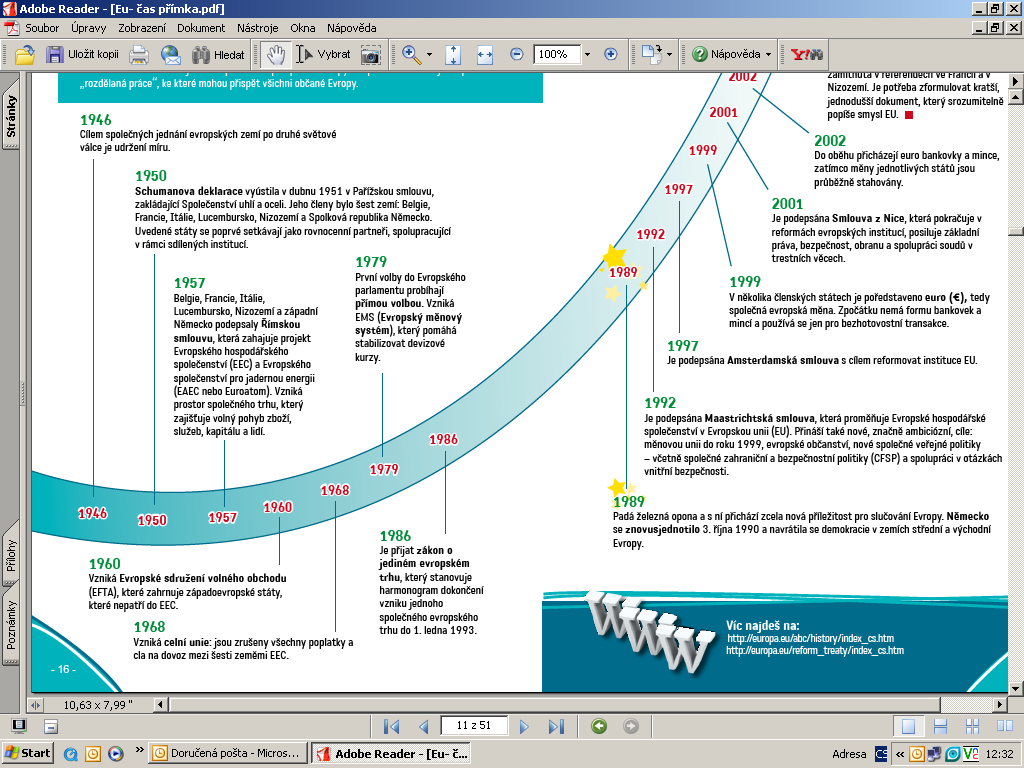Open the europa.eu/abc/history link
The image size is (1024, 768).
pos(810,638)
